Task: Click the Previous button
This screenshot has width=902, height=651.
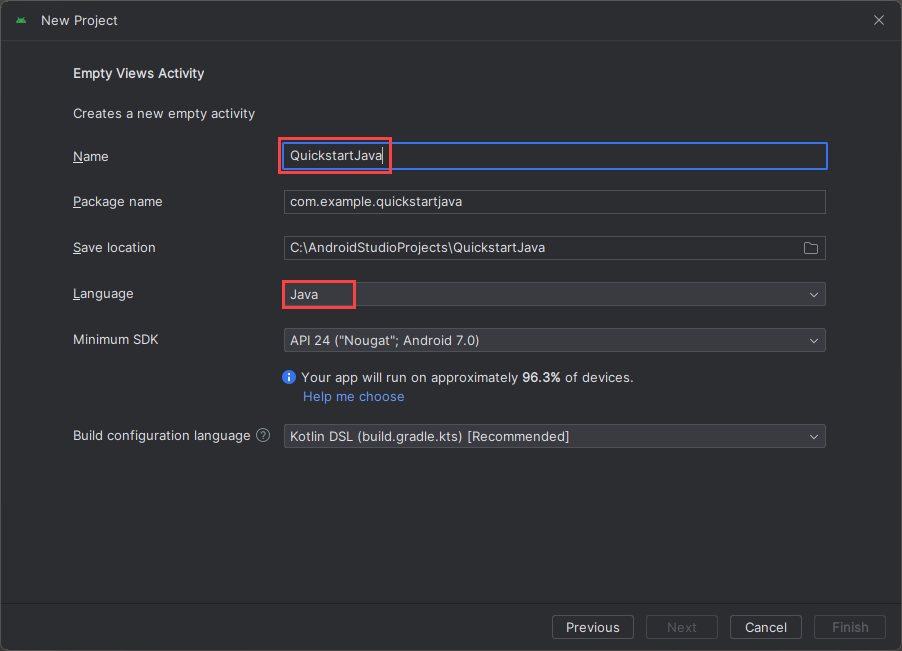Action: click(x=592, y=627)
